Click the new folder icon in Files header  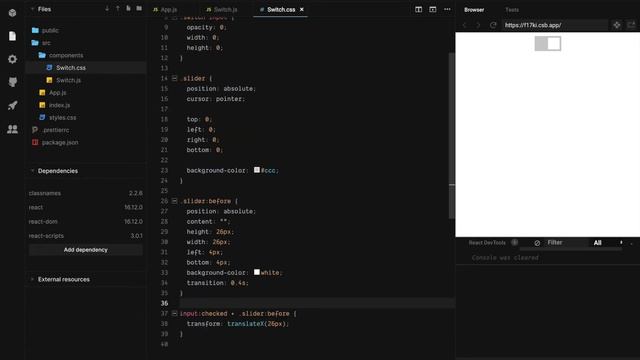click(139, 9)
